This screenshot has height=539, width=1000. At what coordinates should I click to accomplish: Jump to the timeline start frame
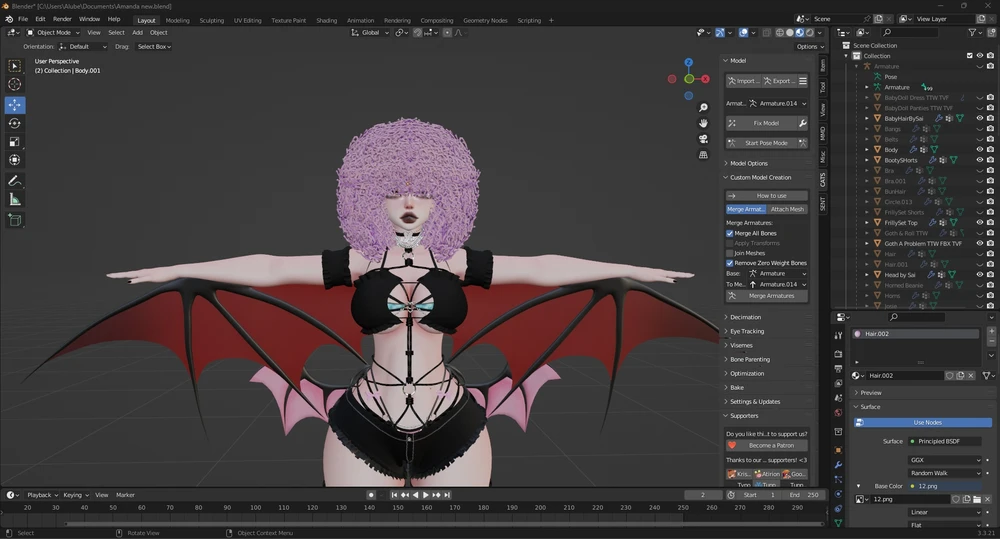pyautogui.click(x=394, y=495)
